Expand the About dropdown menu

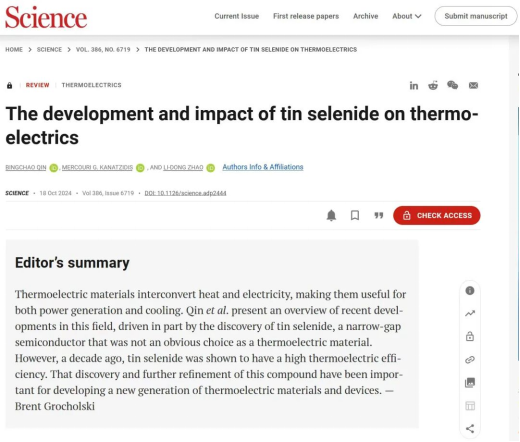tap(407, 16)
